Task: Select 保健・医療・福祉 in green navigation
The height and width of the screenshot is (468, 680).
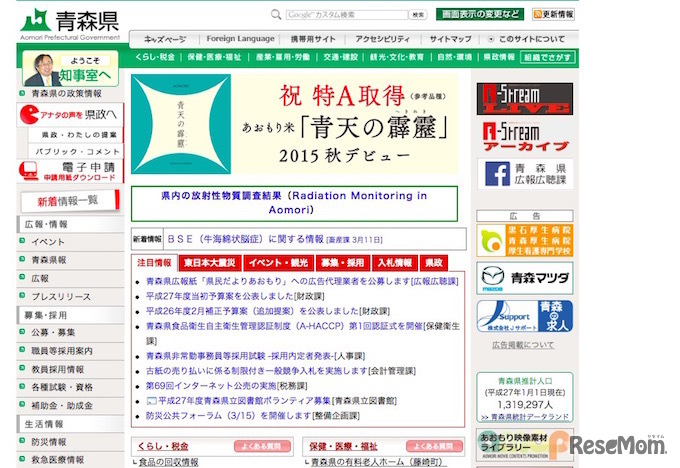Action: (214, 57)
